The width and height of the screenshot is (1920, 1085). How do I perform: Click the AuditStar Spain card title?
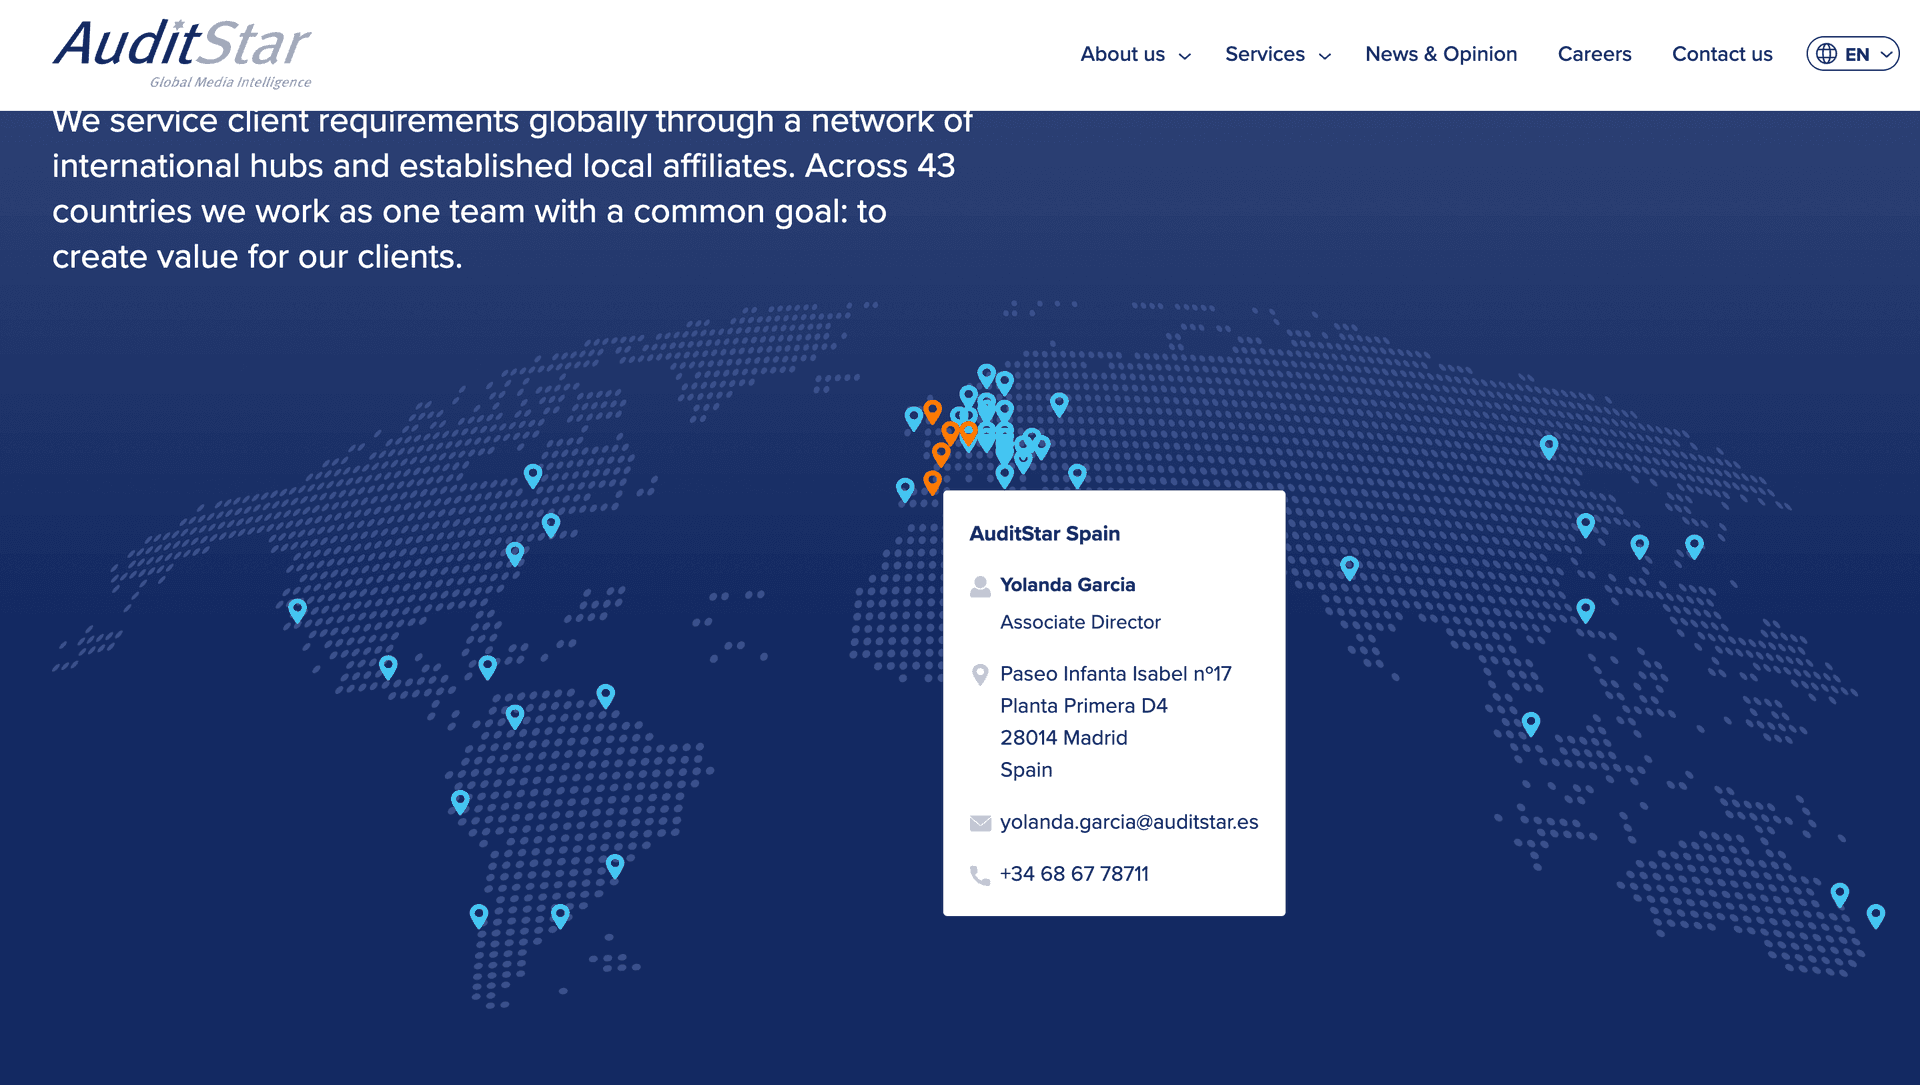(1044, 533)
